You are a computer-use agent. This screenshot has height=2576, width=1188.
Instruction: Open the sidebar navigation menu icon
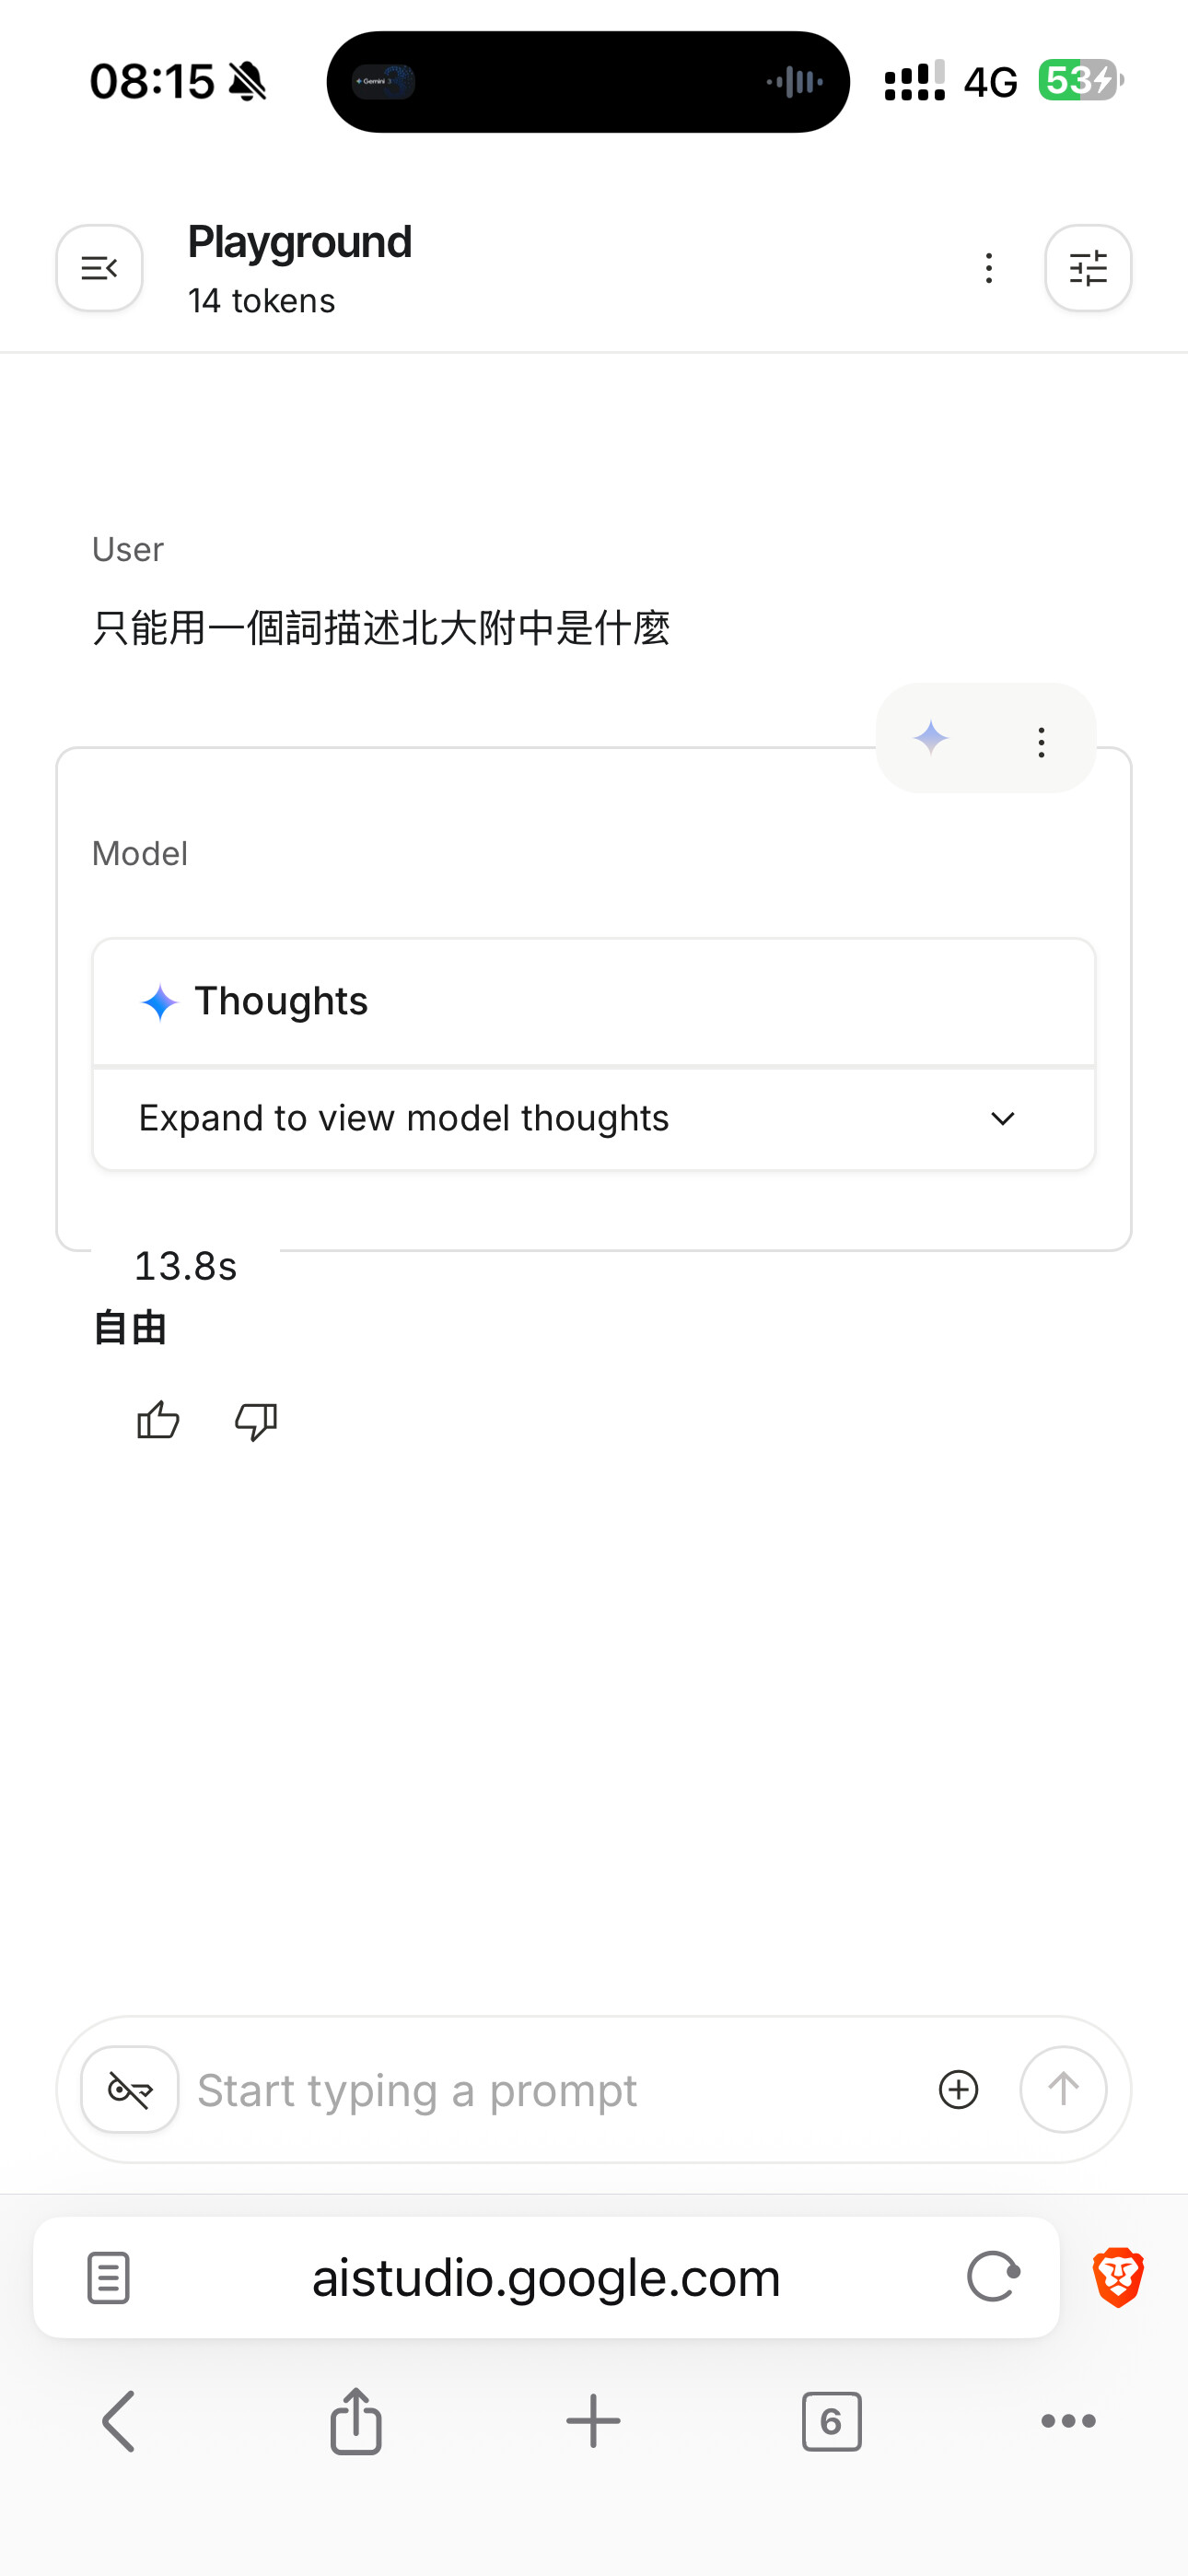click(x=99, y=268)
